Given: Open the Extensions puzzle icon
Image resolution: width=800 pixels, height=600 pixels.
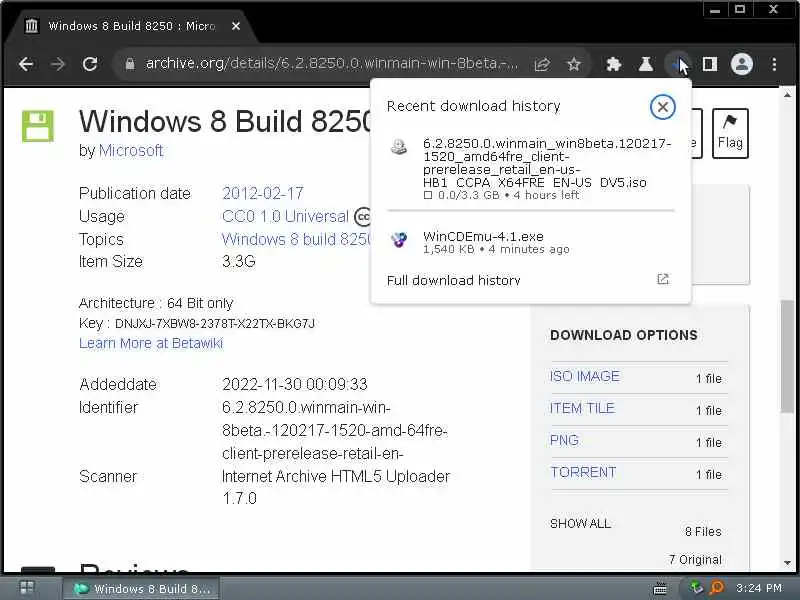Looking at the screenshot, I should pyautogui.click(x=614, y=64).
